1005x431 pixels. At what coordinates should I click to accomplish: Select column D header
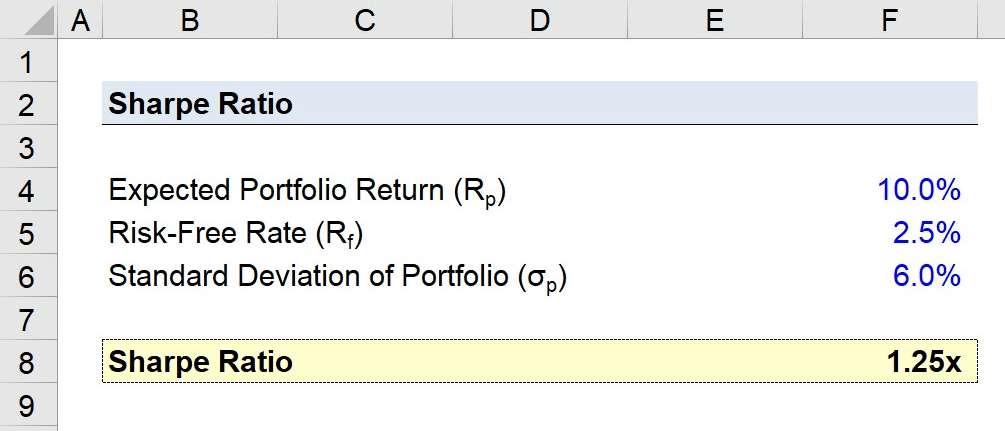click(x=540, y=19)
